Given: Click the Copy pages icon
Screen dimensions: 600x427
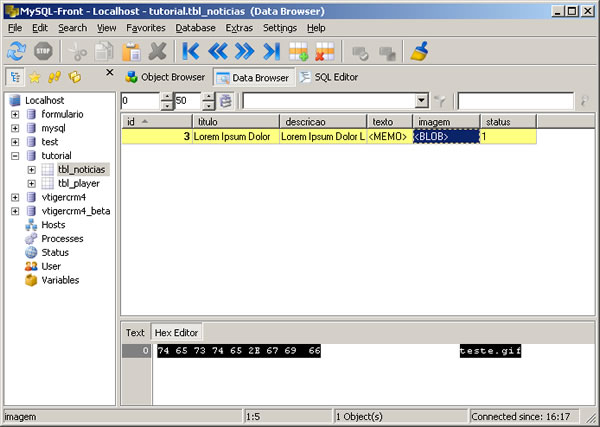Looking at the screenshot, I should pyautogui.click(x=104, y=51).
